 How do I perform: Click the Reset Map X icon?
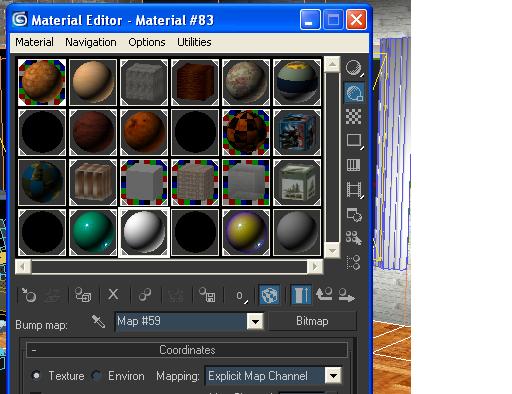(113, 295)
